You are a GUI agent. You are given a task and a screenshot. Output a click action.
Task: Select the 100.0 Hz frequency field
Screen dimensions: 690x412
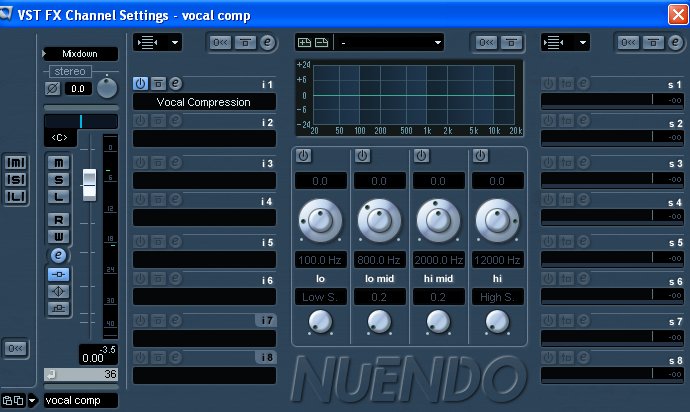pos(320,260)
